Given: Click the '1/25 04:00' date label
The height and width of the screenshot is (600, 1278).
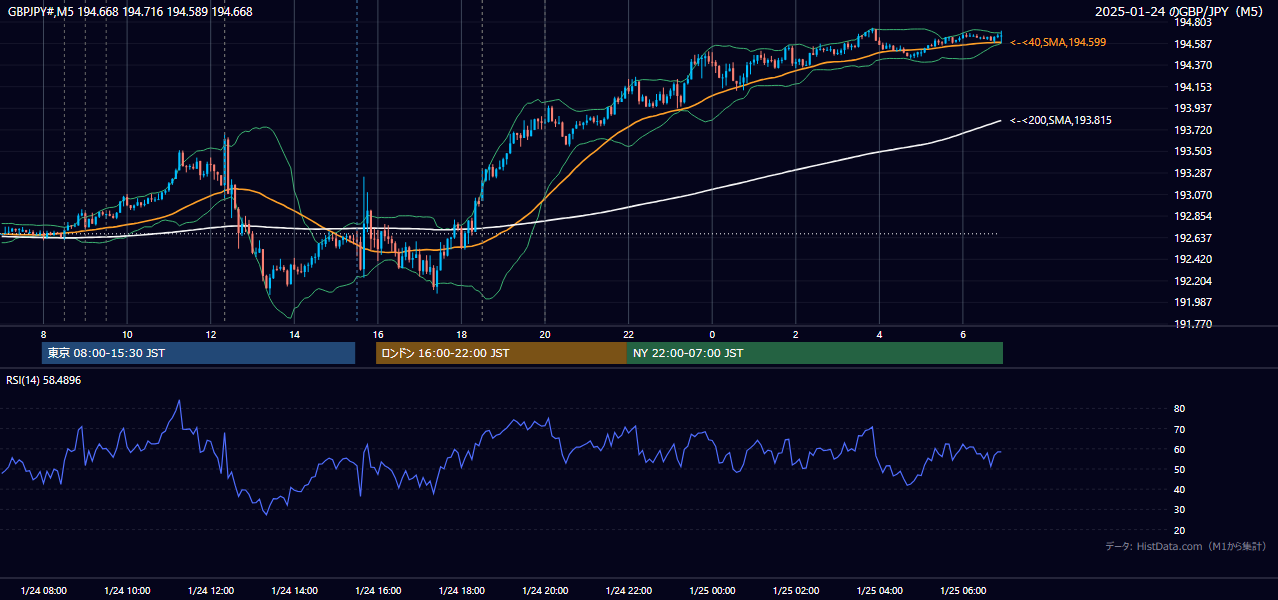Looking at the screenshot, I should 879,591.
